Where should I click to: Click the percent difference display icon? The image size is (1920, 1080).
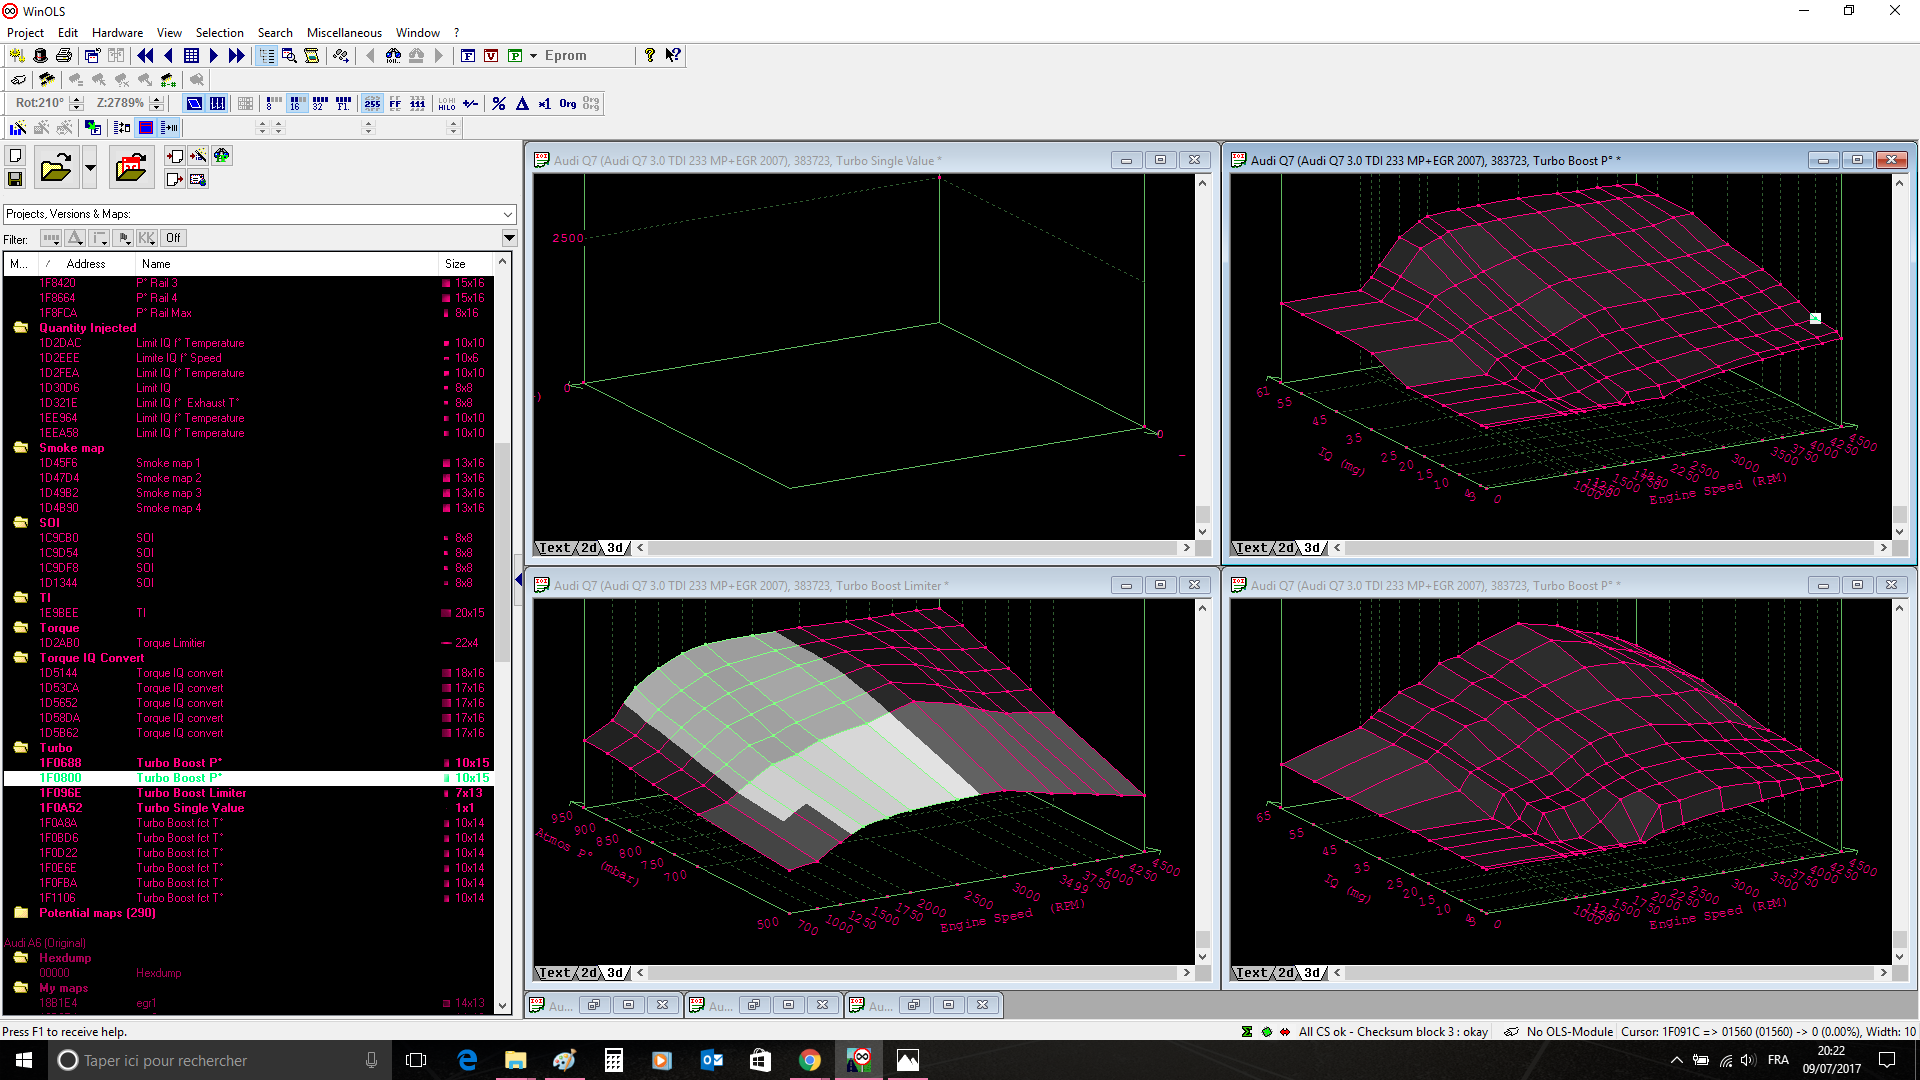pyautogui.click(x=499, y=103)
